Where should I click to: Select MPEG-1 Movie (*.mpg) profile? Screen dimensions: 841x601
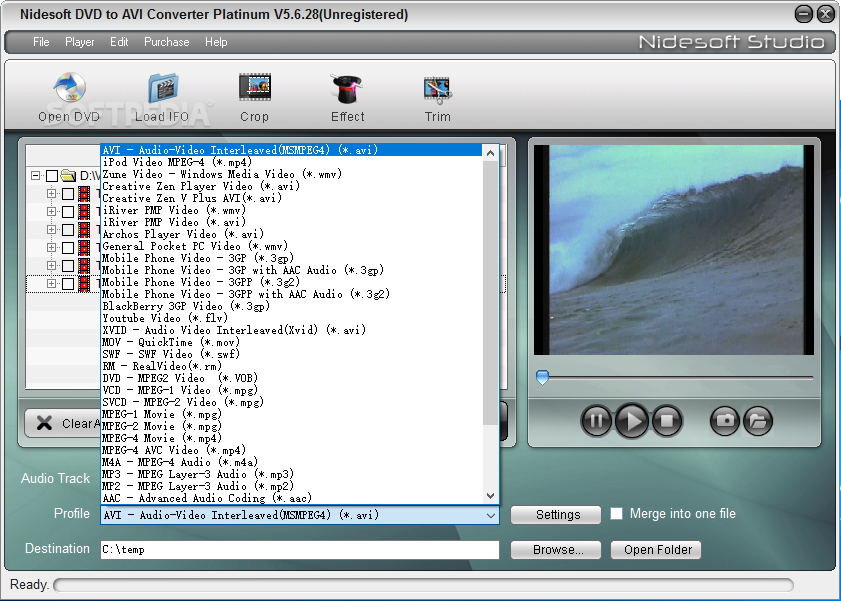pyautogui.click(x=292, y=414)
